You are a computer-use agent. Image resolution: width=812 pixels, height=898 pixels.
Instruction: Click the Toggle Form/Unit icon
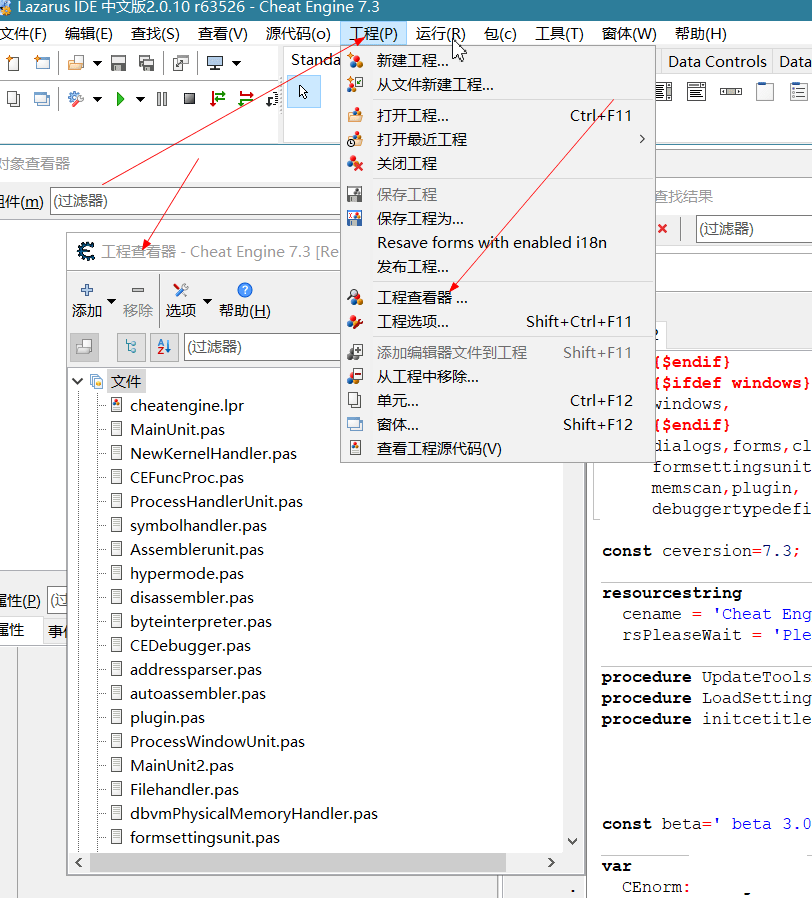point(181,63)
